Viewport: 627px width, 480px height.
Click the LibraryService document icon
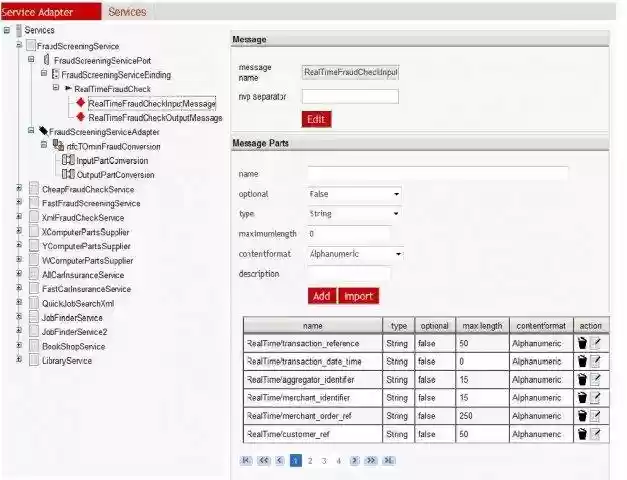tap(34, 360)
